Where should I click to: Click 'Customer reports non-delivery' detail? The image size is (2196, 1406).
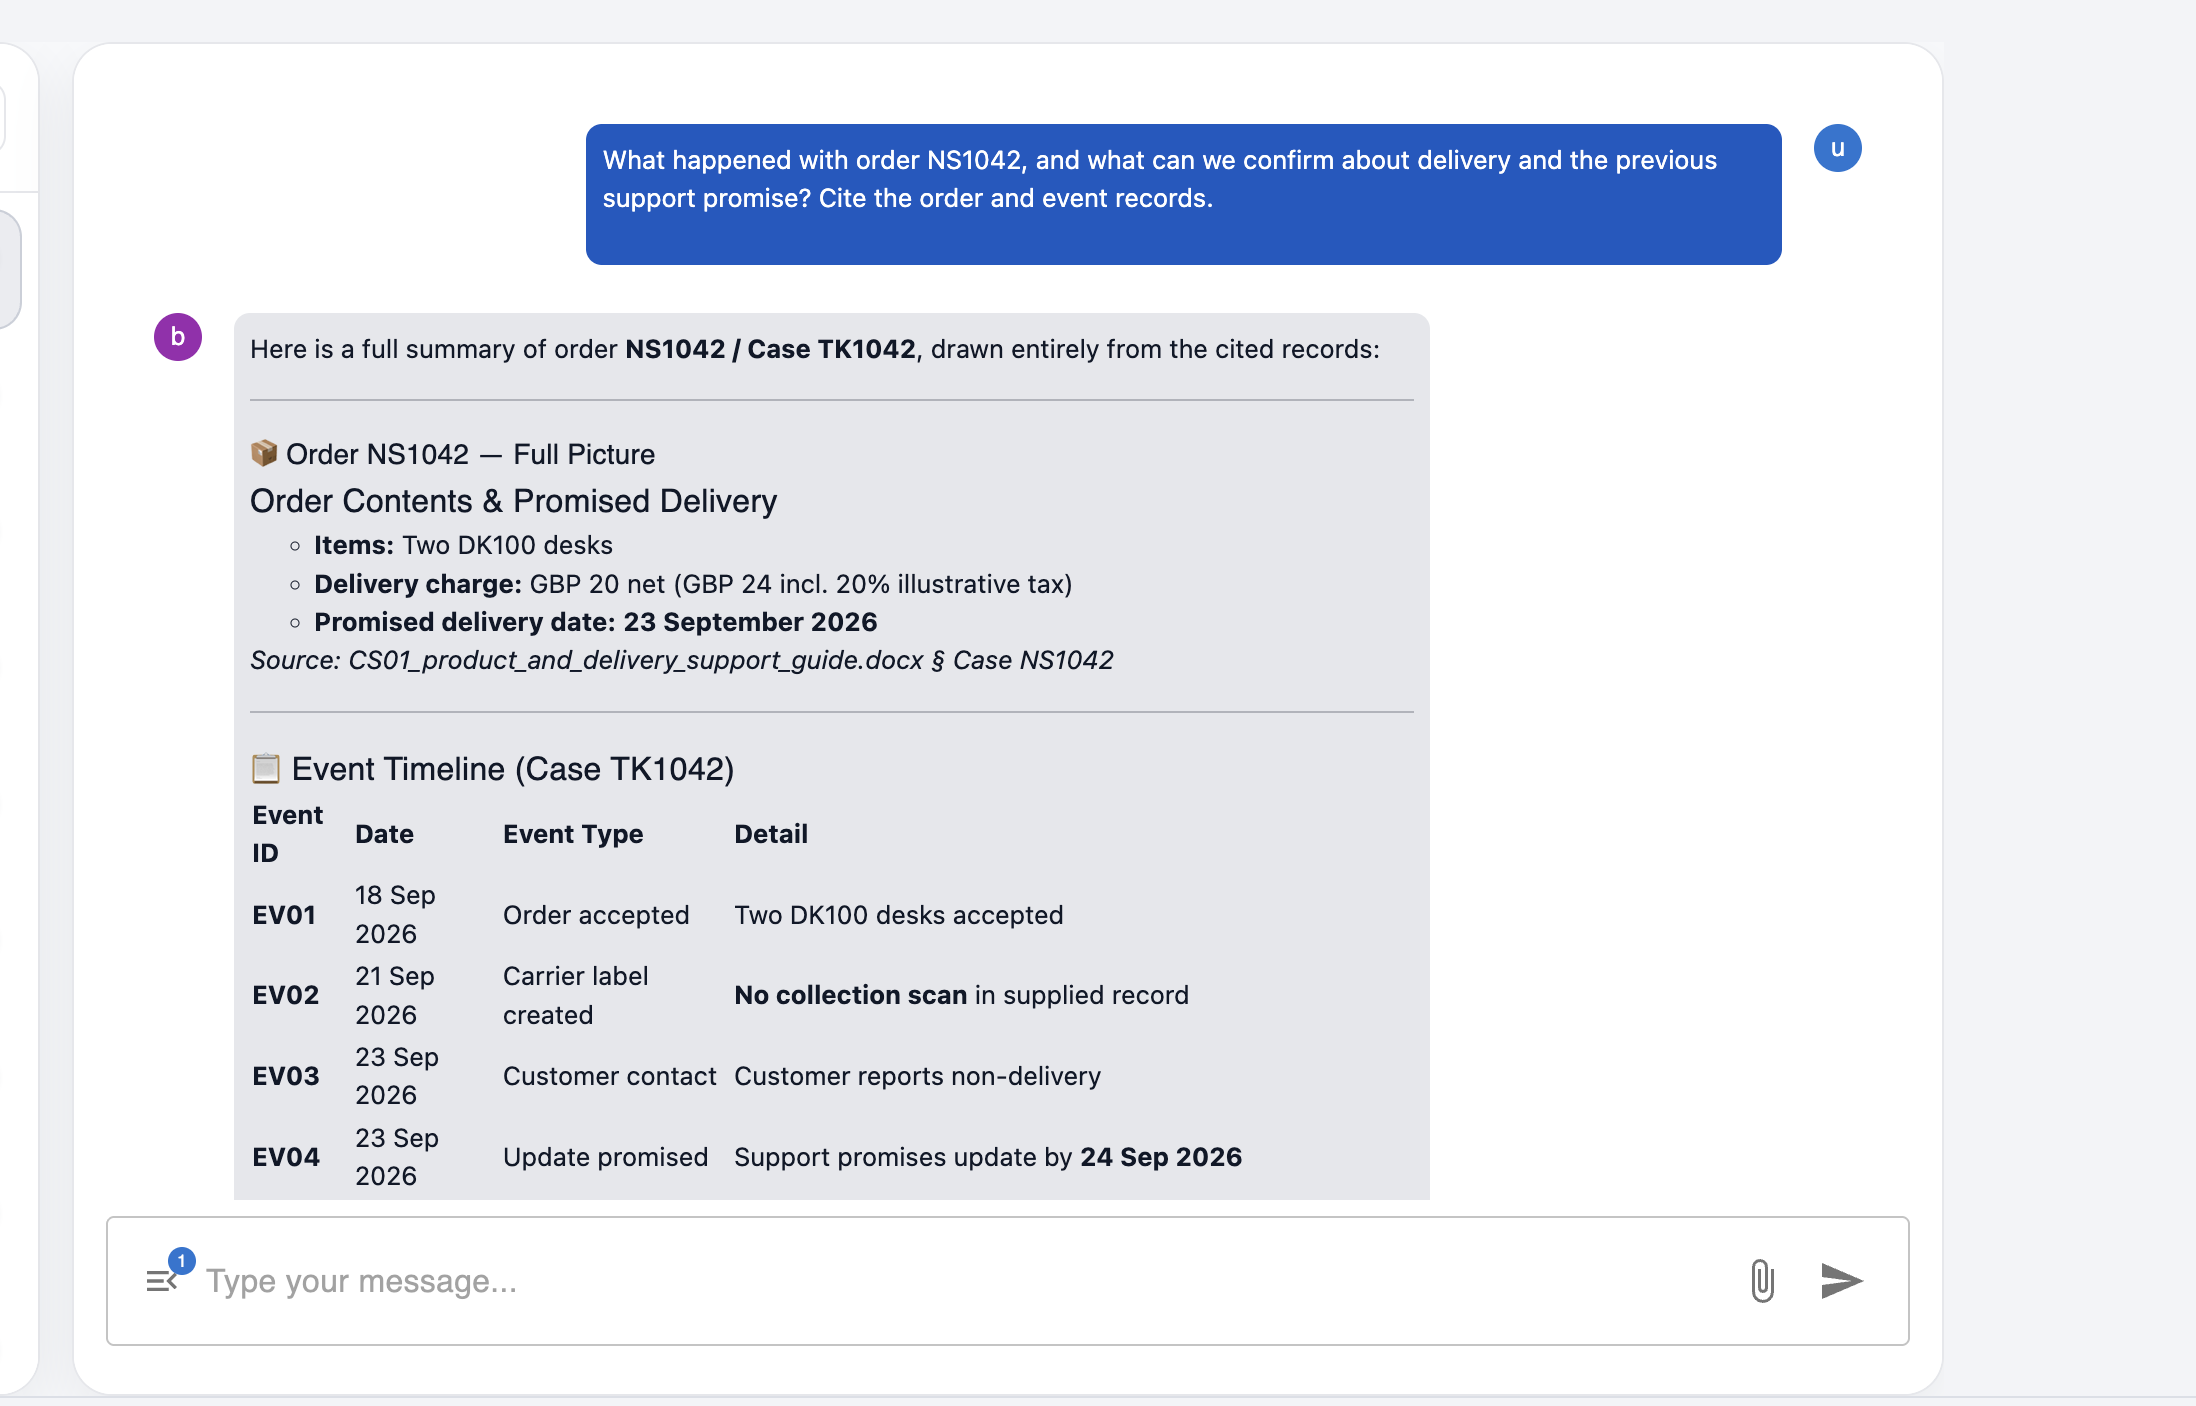click(x=918, y=1076)
